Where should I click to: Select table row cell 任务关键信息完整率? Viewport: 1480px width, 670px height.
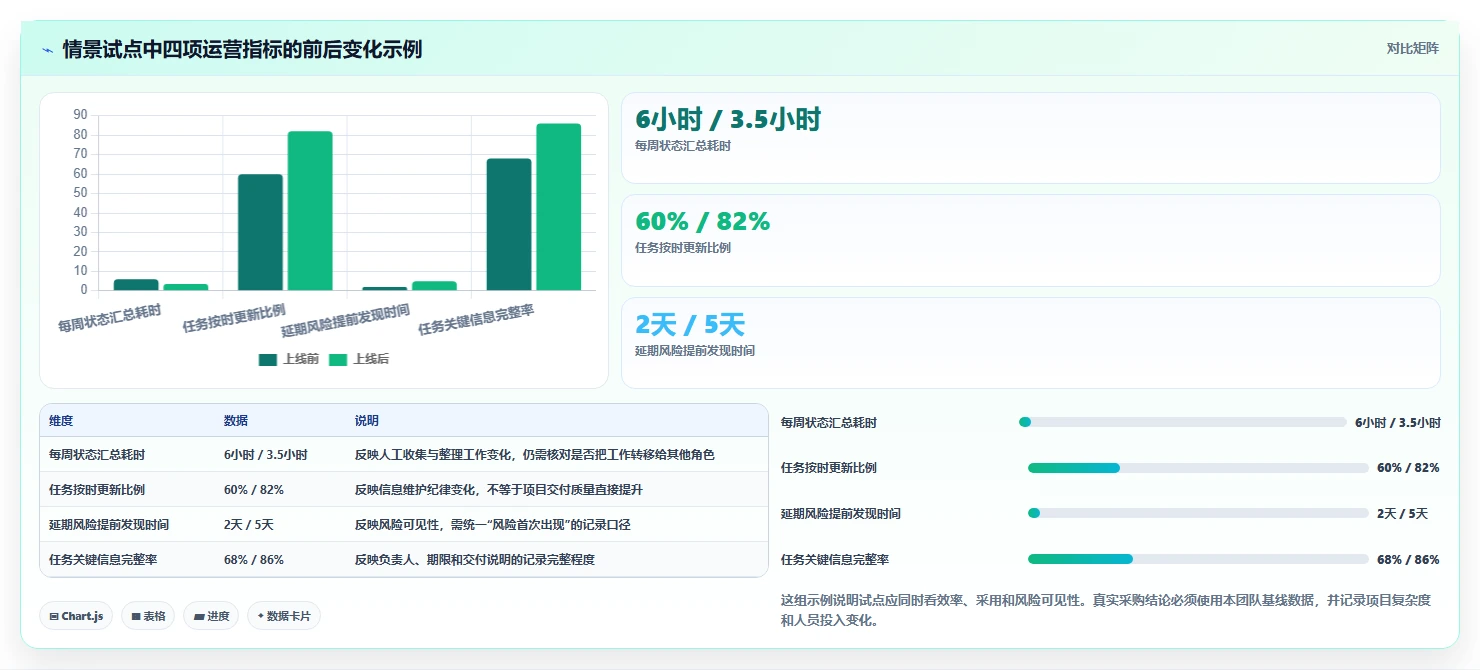tap(103, 560)
